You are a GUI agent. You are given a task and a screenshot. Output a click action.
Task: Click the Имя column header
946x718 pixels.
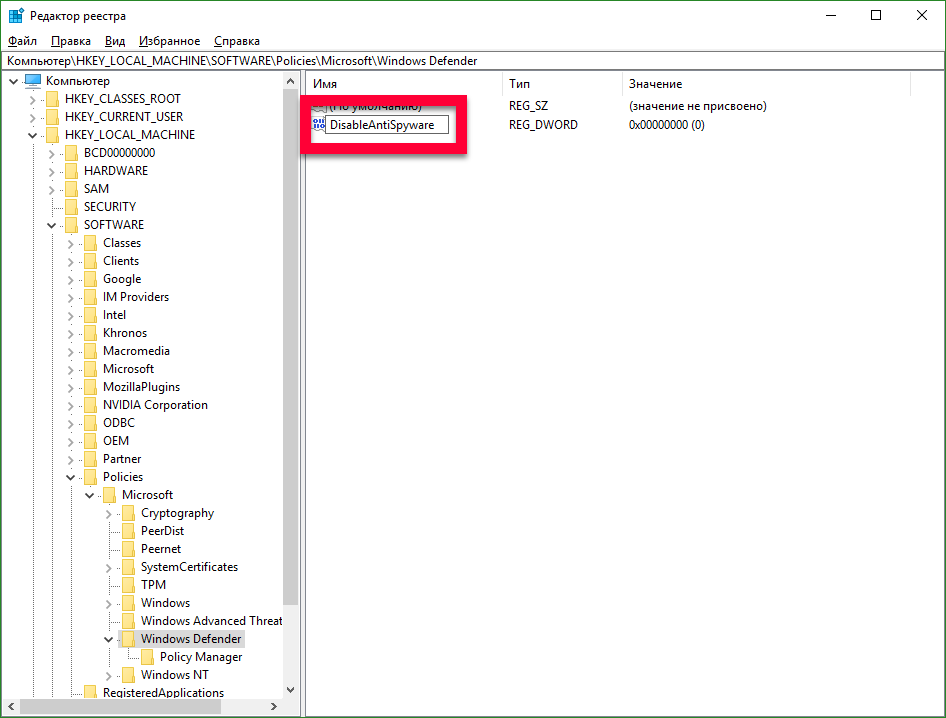(400, 84)
